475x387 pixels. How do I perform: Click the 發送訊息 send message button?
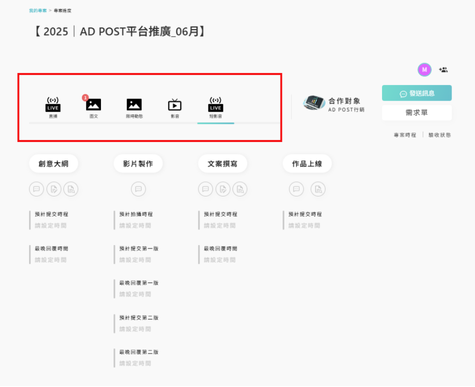click(x=417, y=93)
